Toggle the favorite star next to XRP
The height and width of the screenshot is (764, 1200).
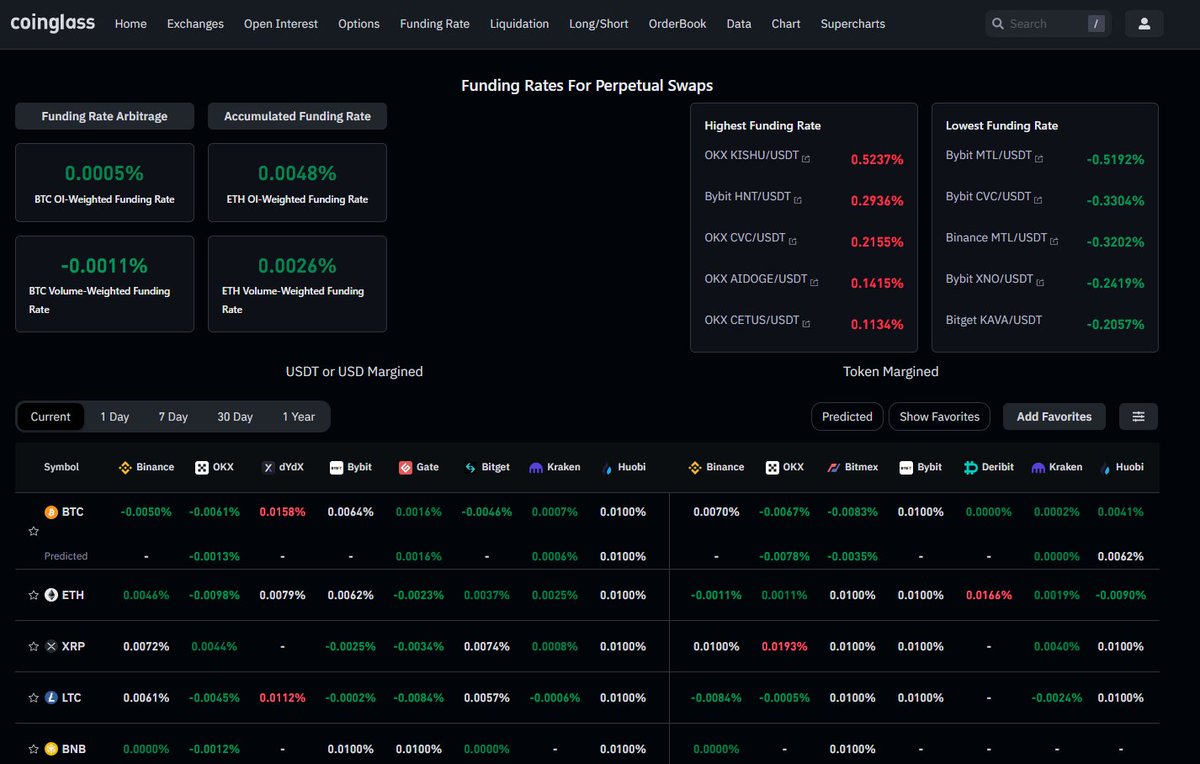33,646
